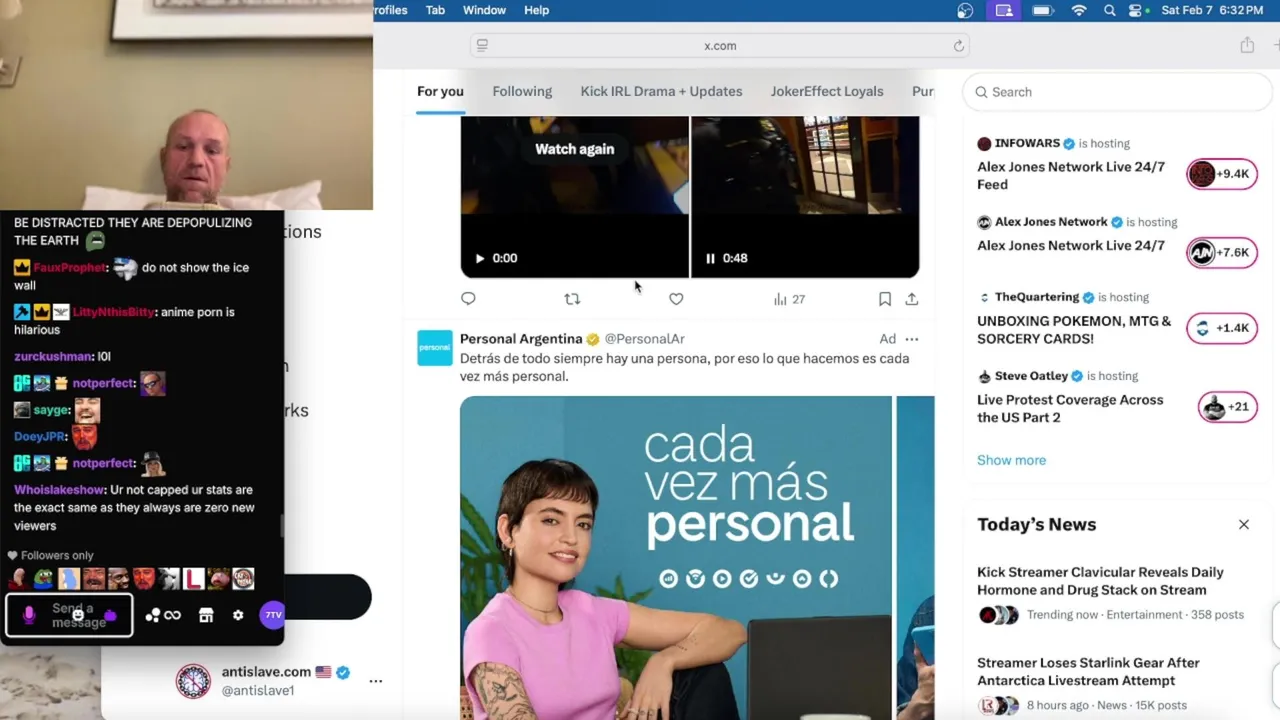Open antislave.com account options menu

[x=376, y=681]
